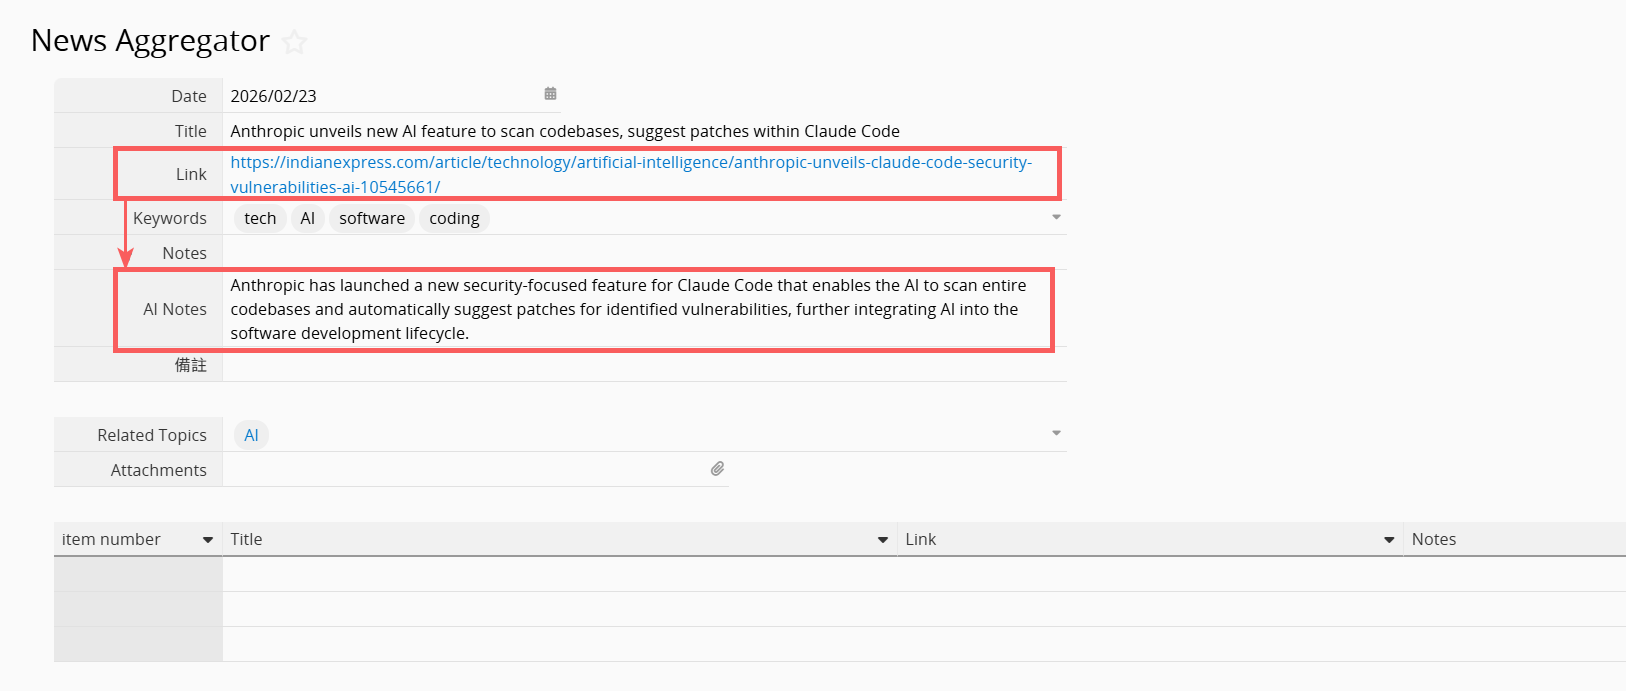This screenshot has height=691, width=1626.
Task: Click the empty Notes field
Action: (x=640, y=253)
